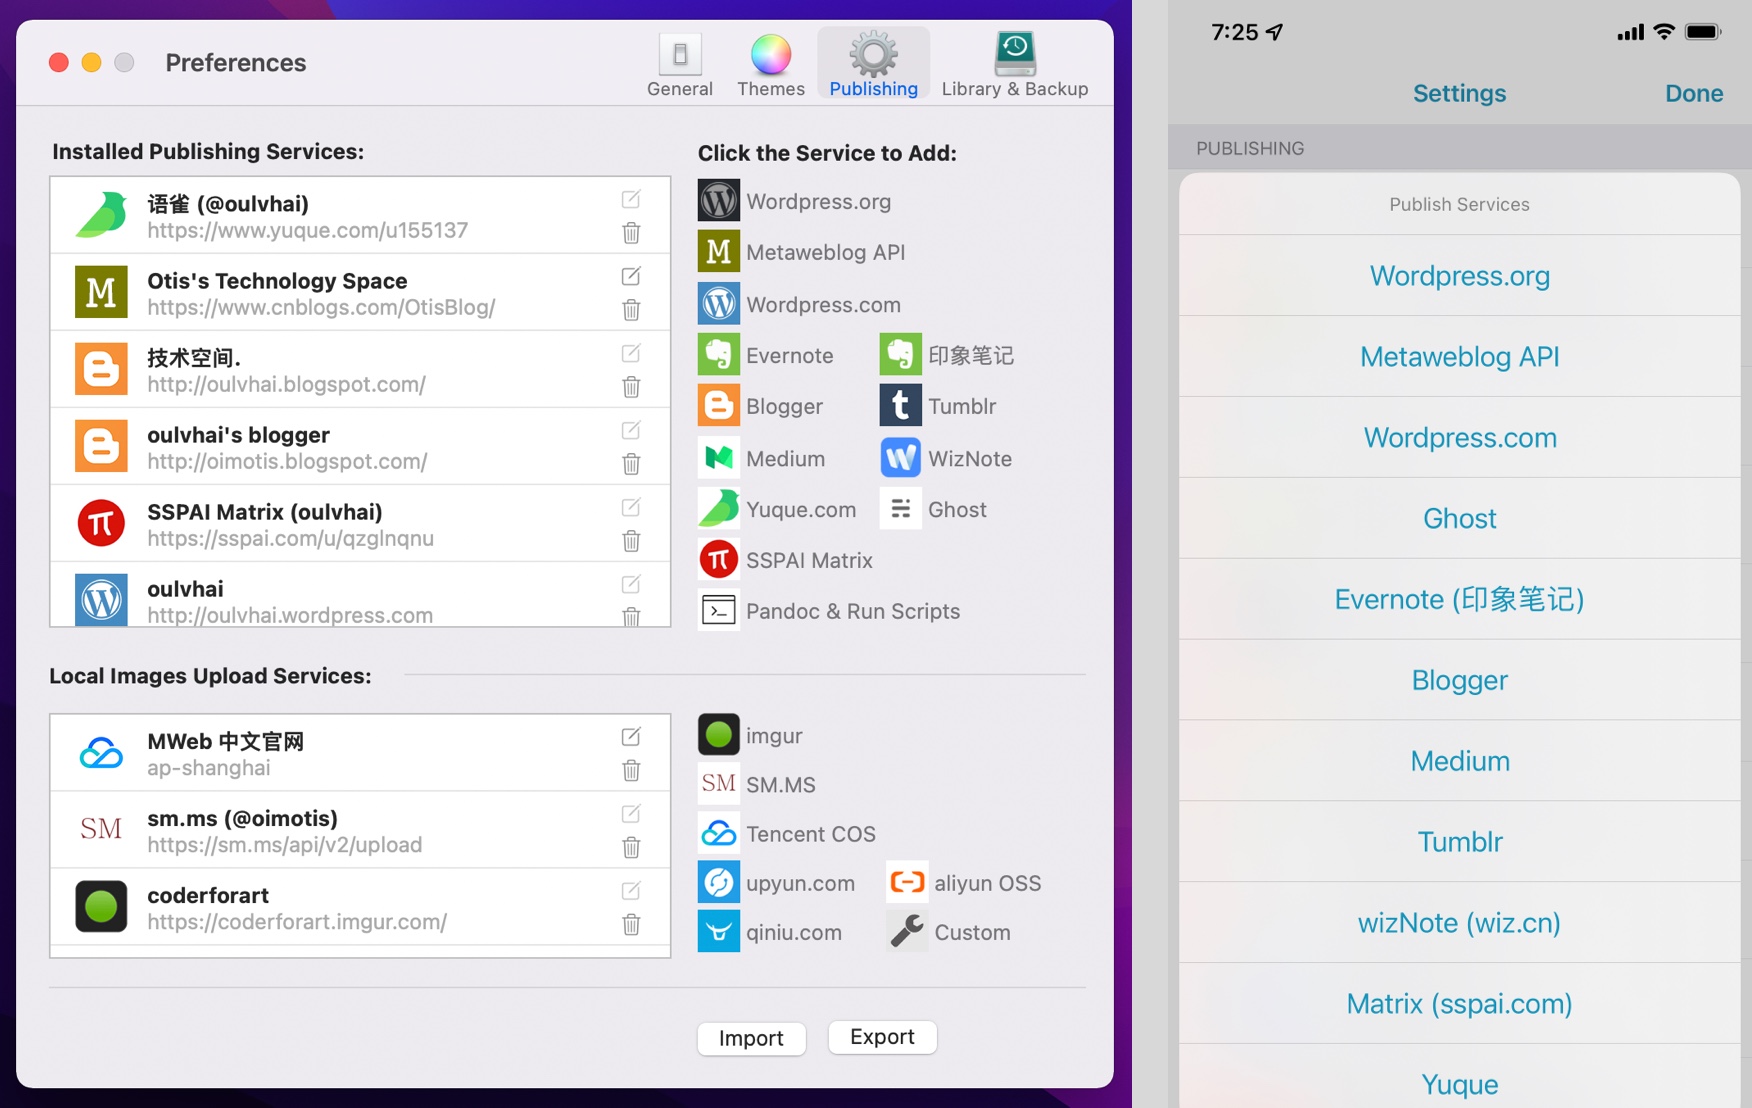Switch to the Themes tab
The height and width of the screenshot is (1108, 1752).
pos(770,64)
